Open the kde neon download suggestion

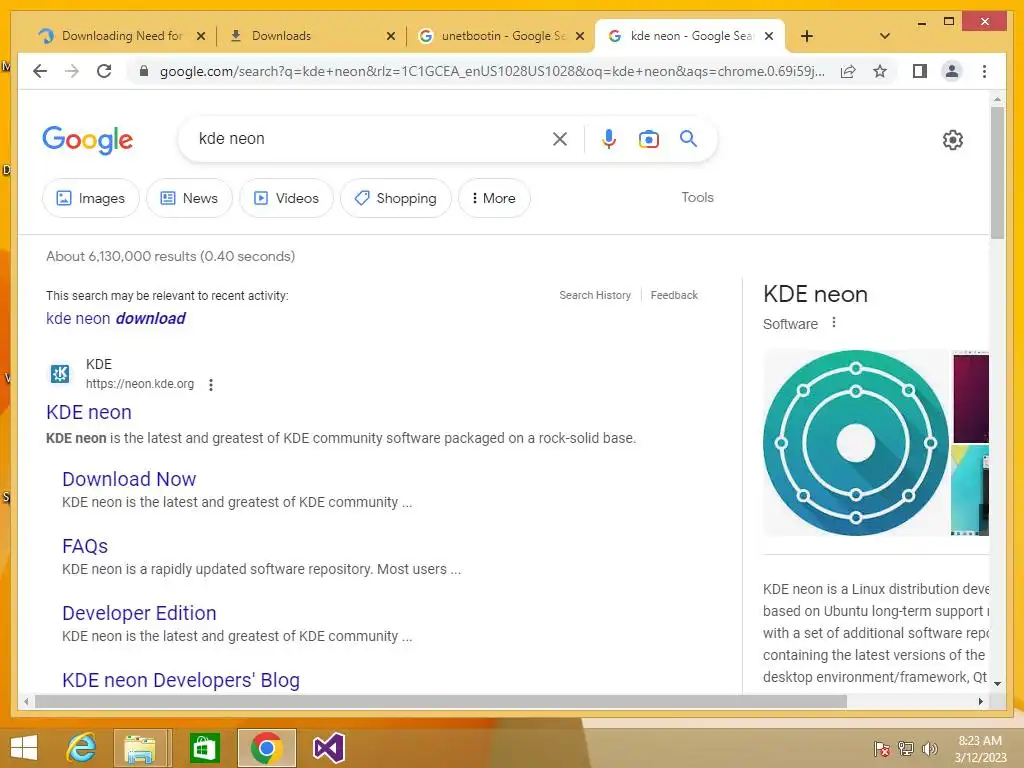(116, 318)
